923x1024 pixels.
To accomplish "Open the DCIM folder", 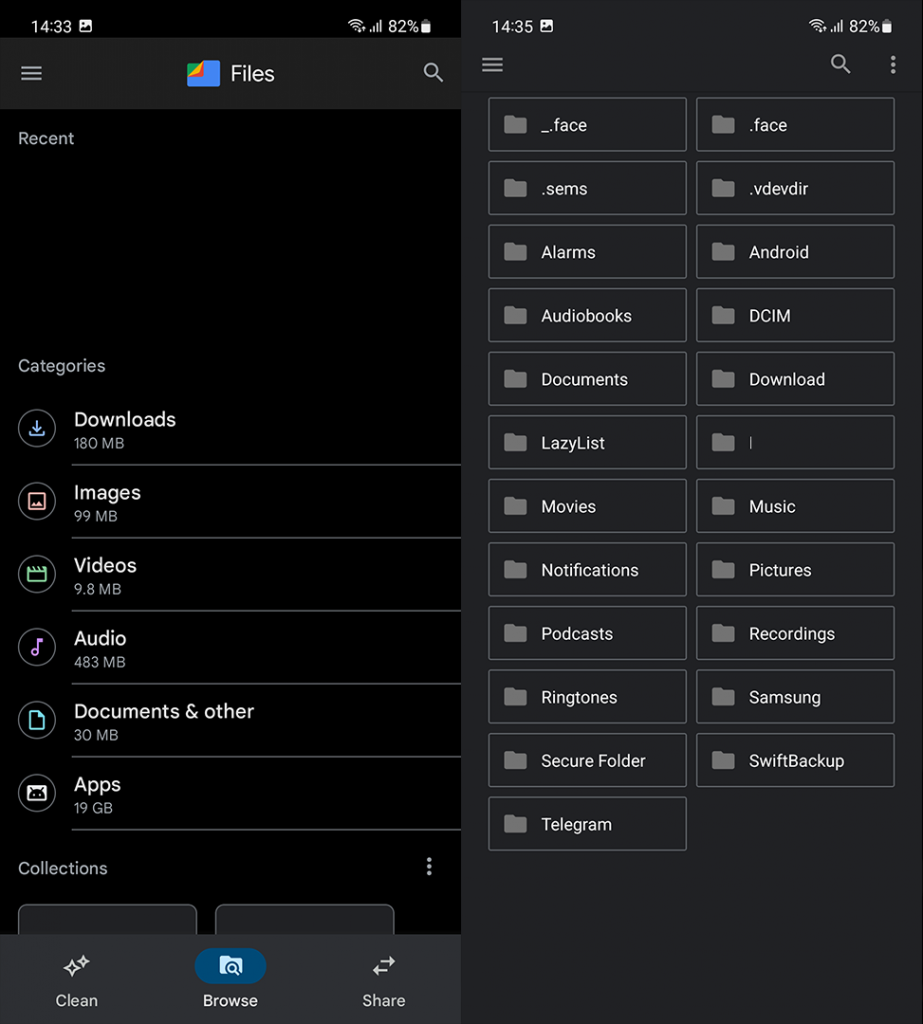I will [x=795, y=315].
